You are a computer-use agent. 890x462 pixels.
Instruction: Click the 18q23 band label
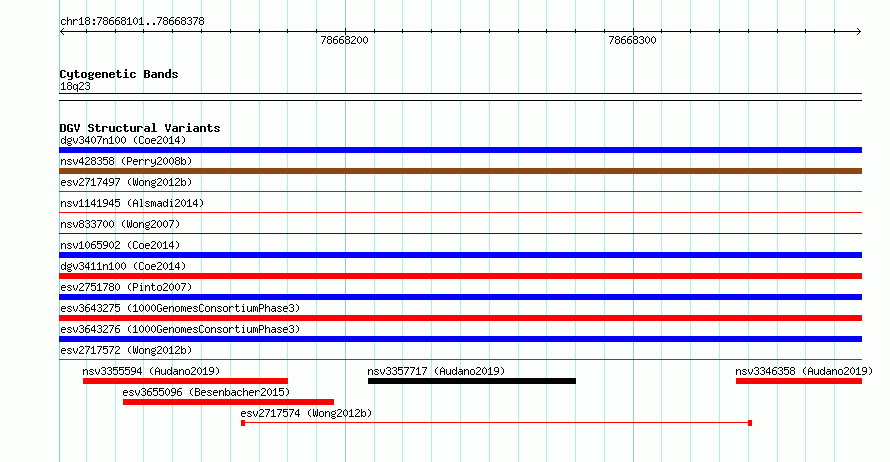75,86
